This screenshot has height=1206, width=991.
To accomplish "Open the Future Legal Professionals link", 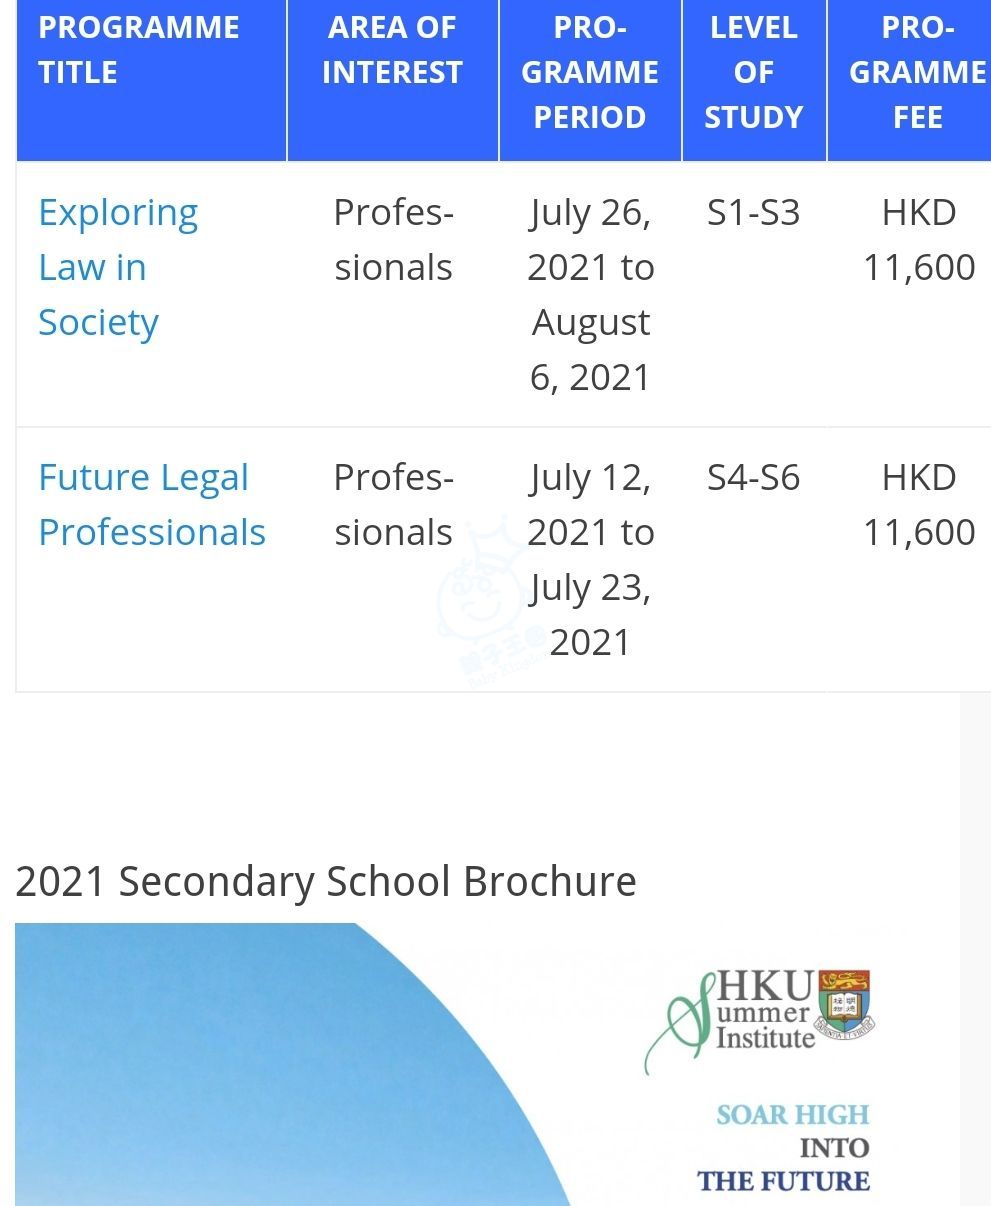I will click(x=152, y=505).
